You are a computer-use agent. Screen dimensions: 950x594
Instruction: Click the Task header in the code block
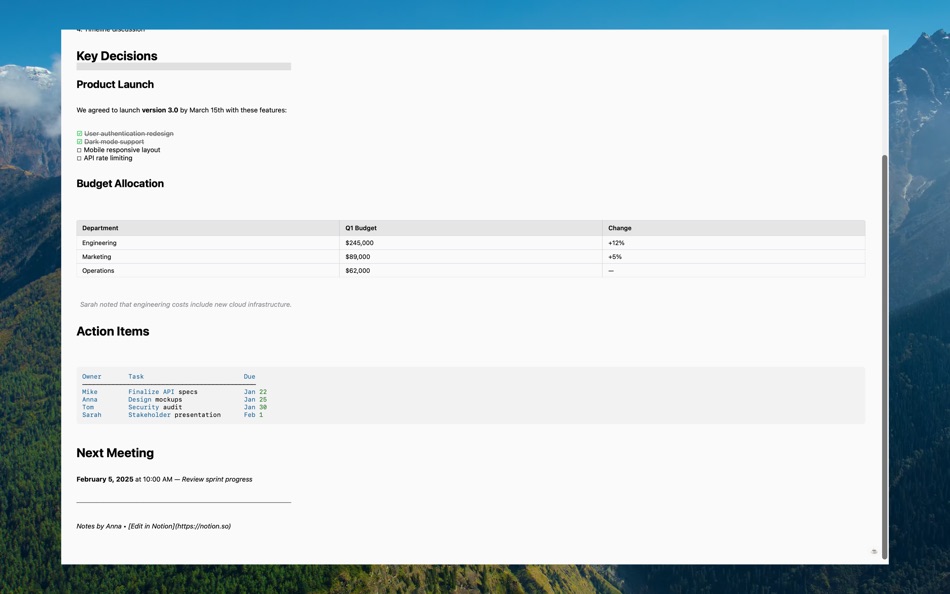(136, 376)
